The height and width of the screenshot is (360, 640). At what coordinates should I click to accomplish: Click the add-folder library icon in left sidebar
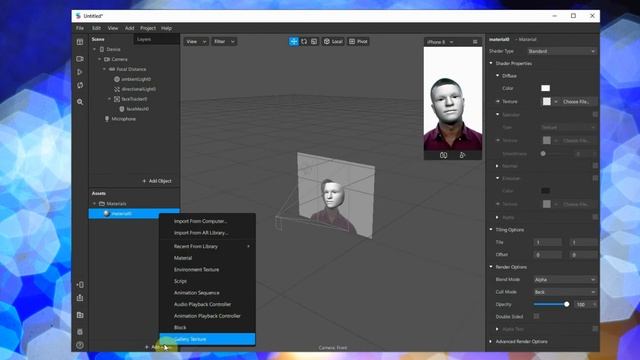[x=80, y=315]
